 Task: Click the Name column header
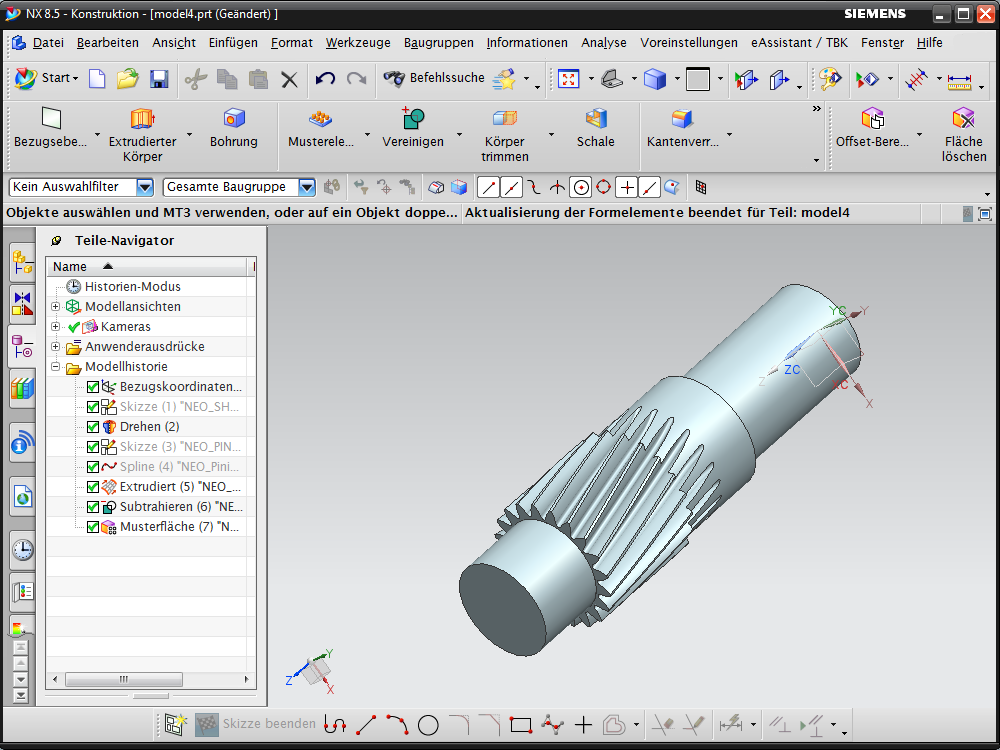coord(70,267)
